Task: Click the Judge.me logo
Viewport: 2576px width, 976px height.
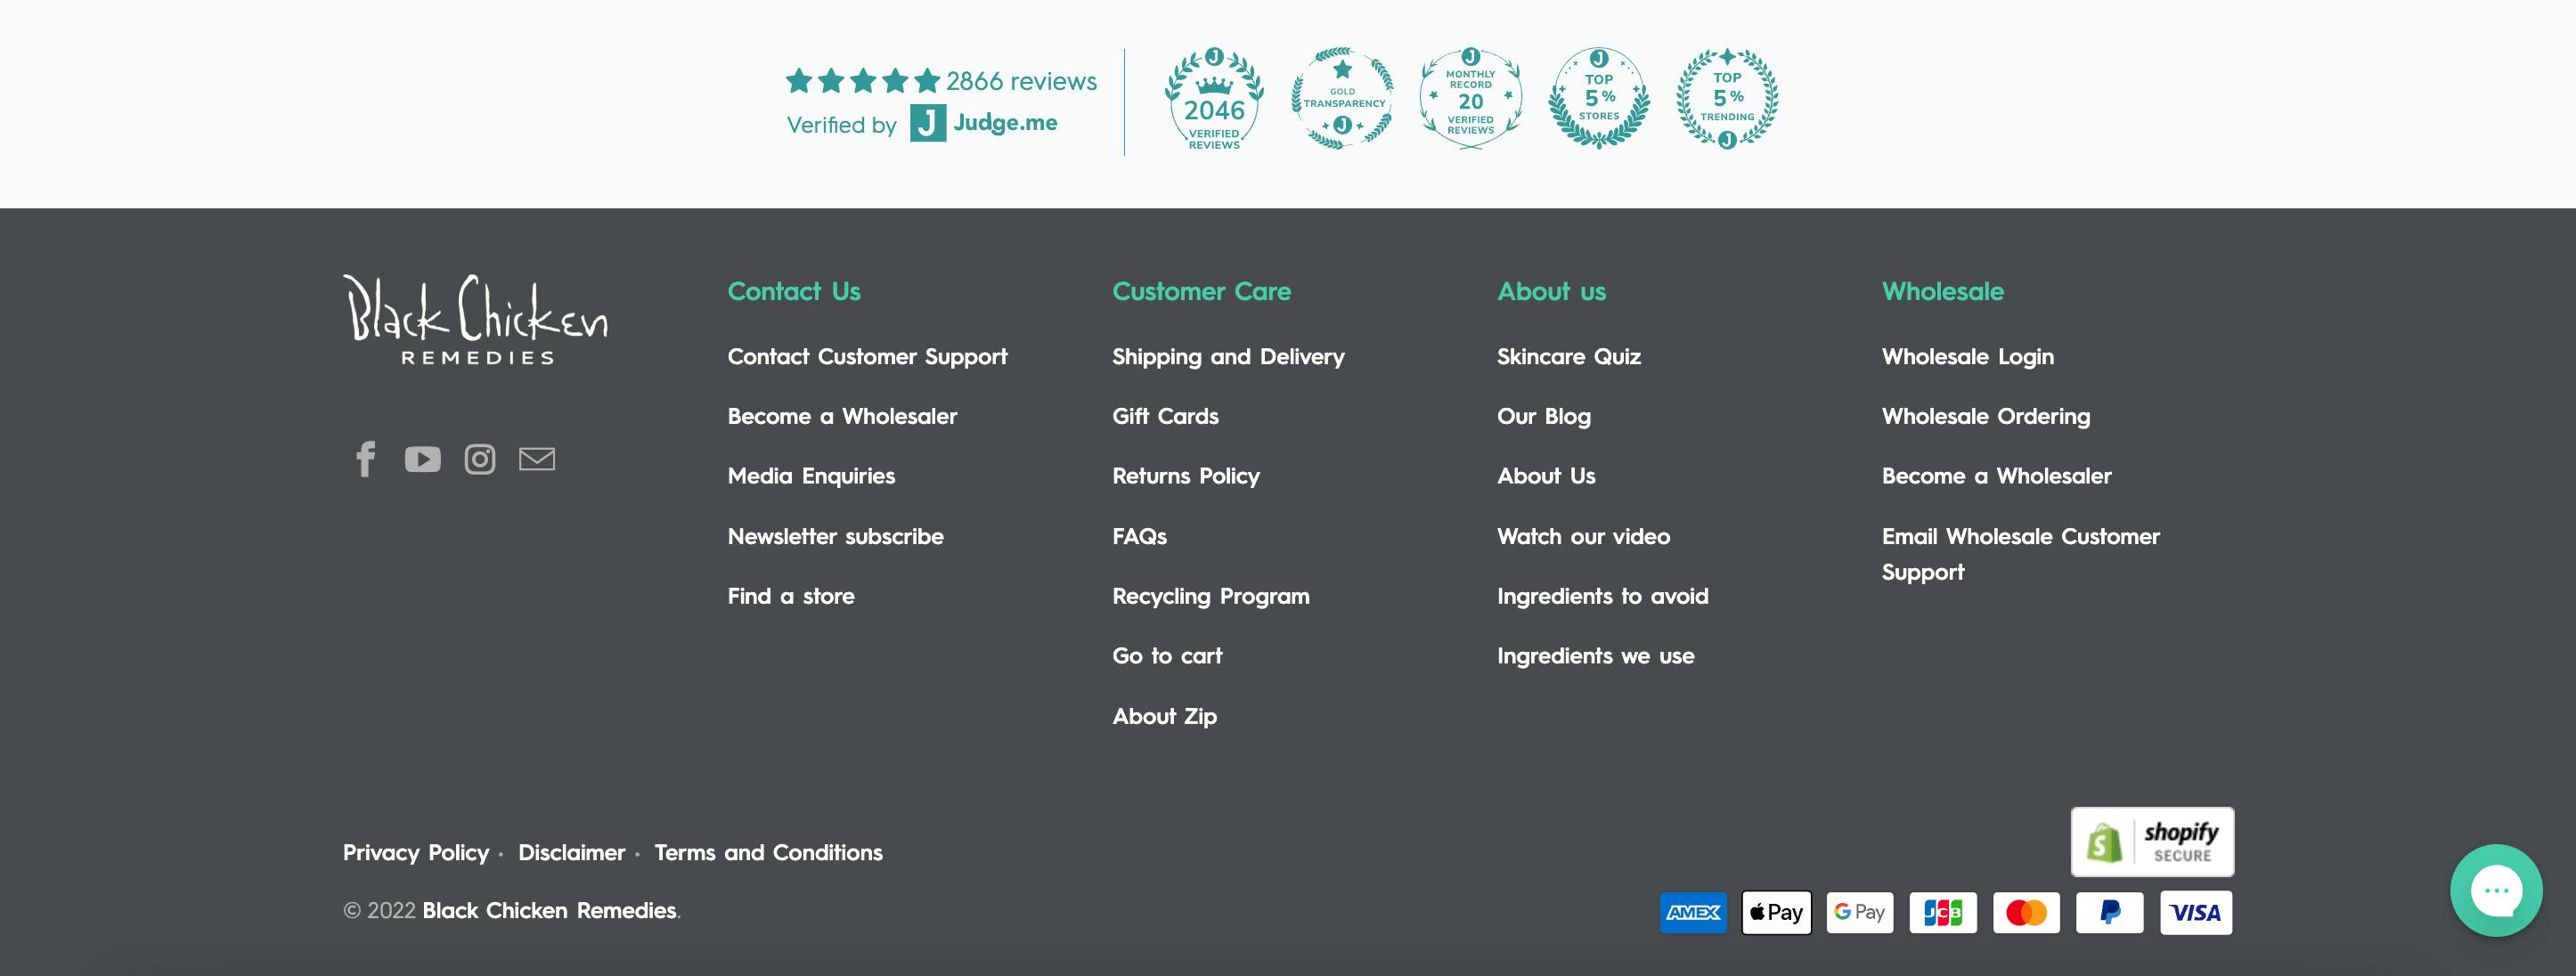Action: coord(984,123)
